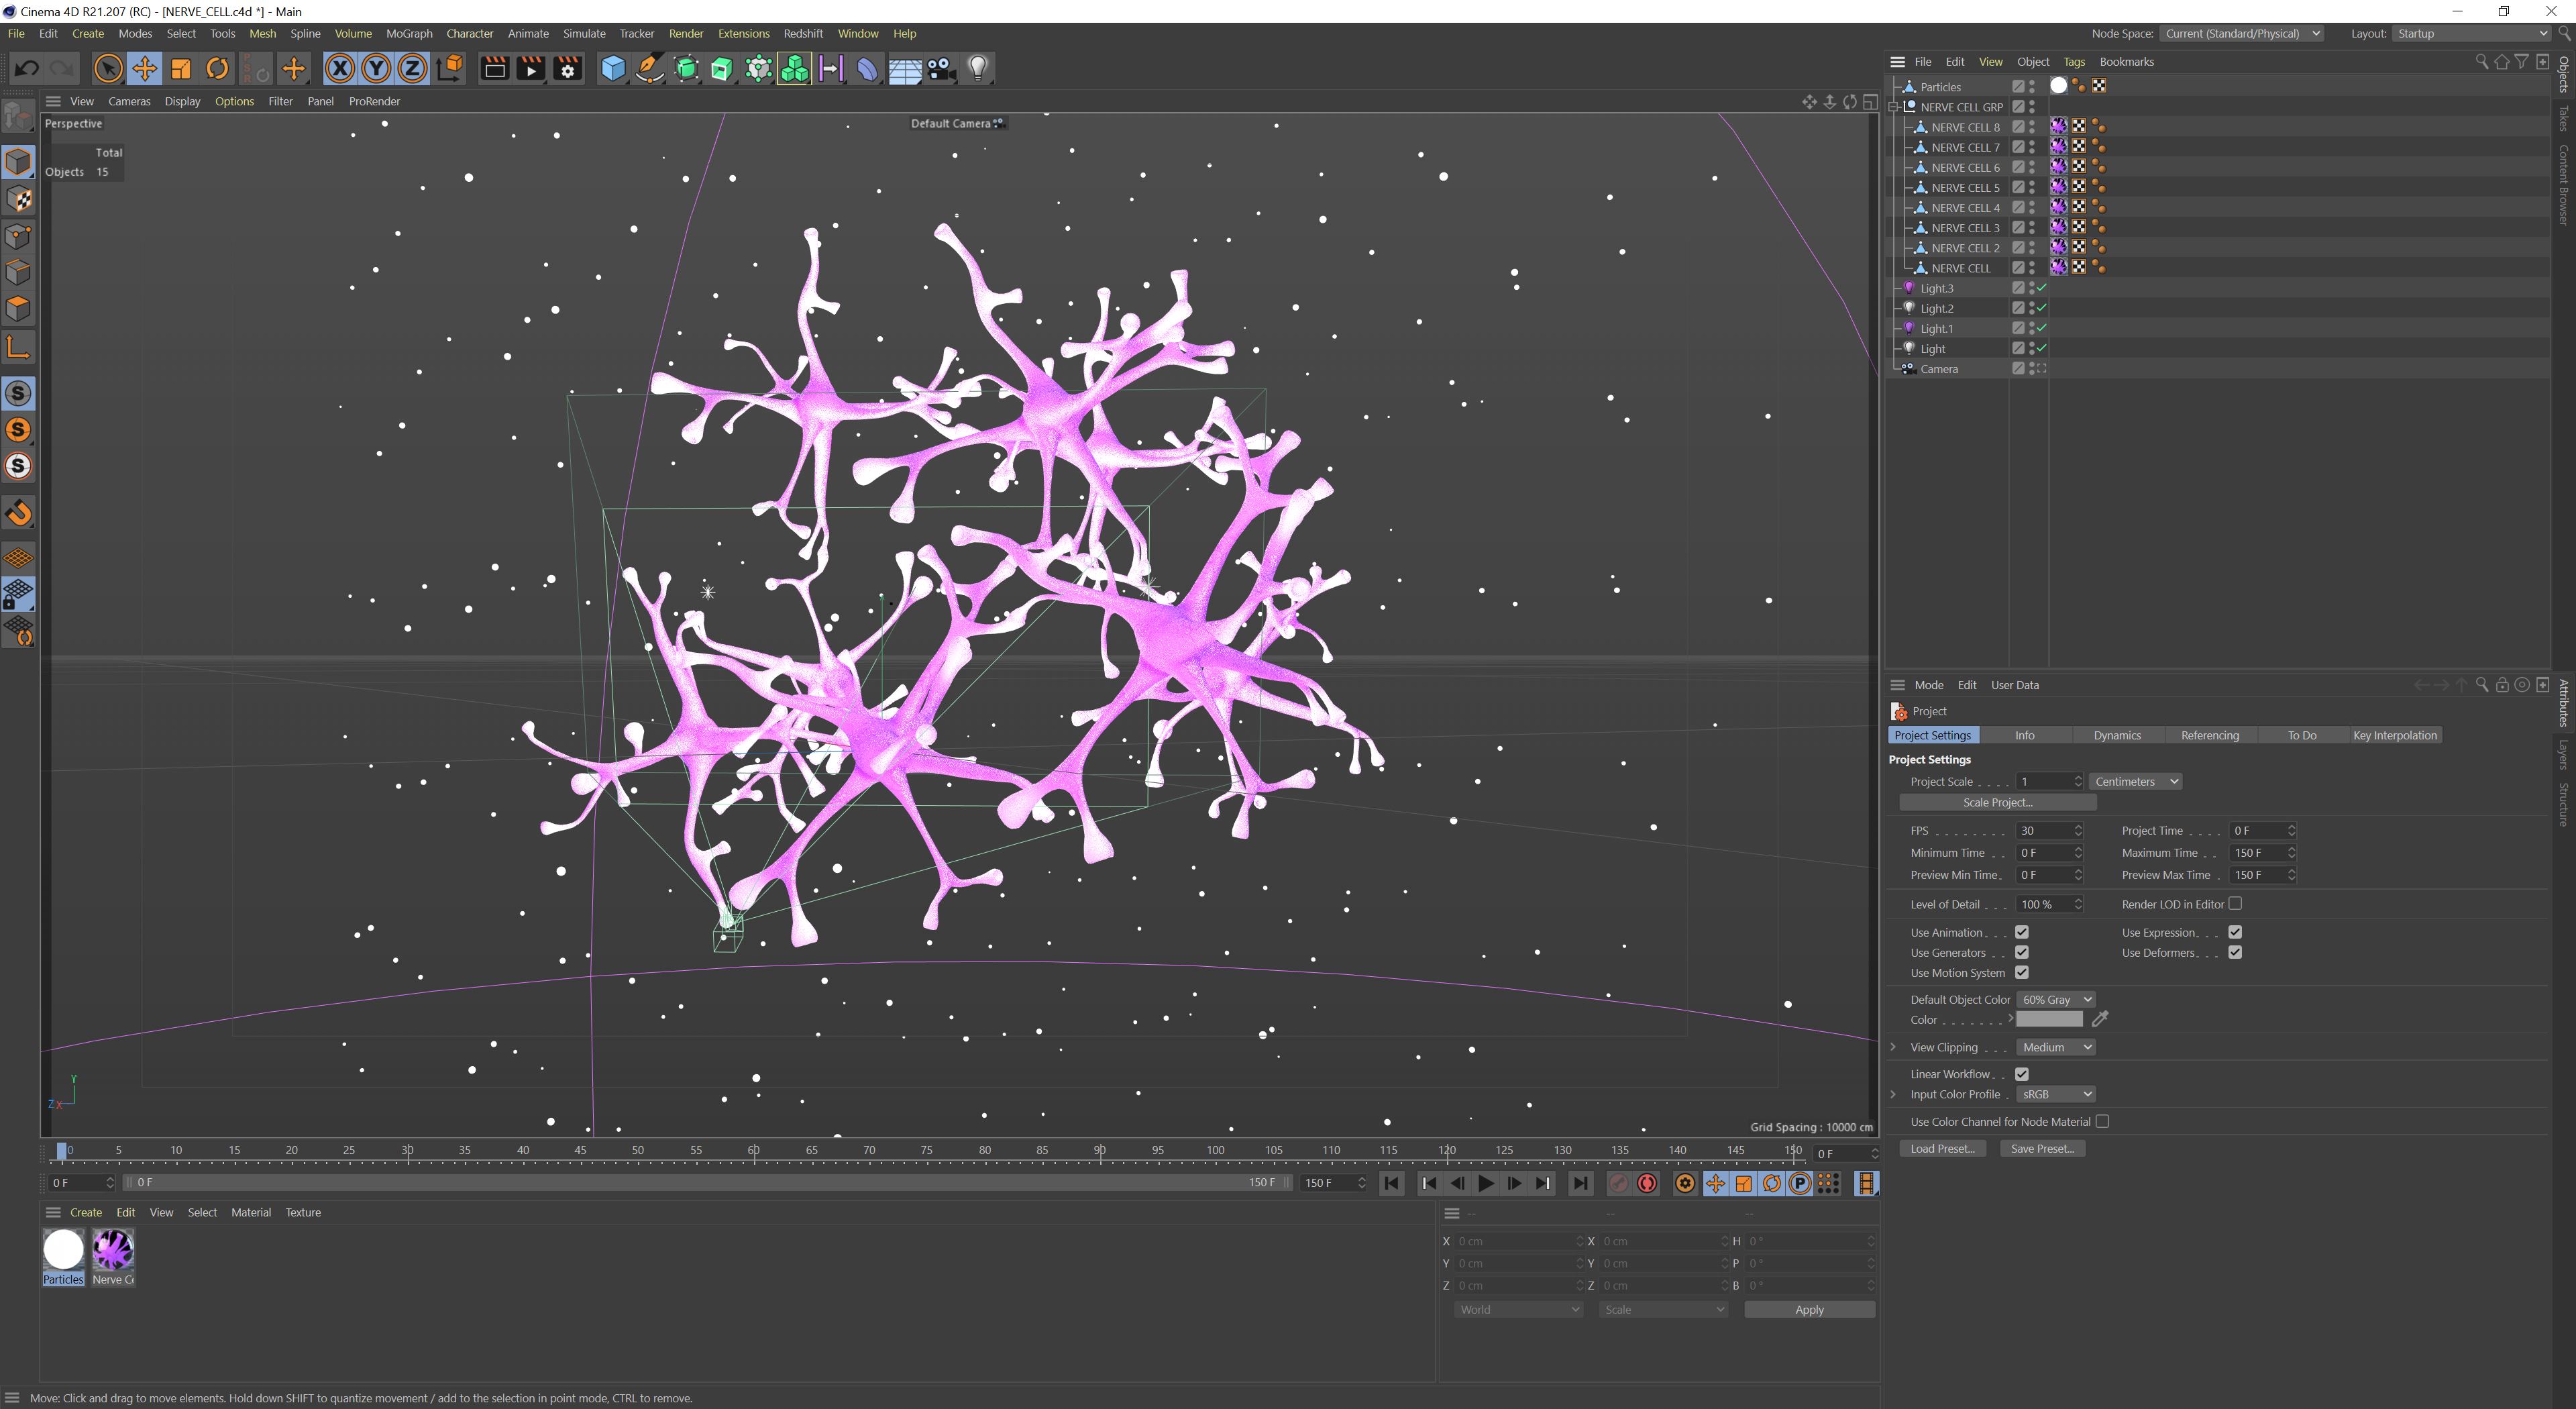Switch to the Dynamics tab
The width and height of the screenshot is (2576, 1409).
coord(2116,735)
